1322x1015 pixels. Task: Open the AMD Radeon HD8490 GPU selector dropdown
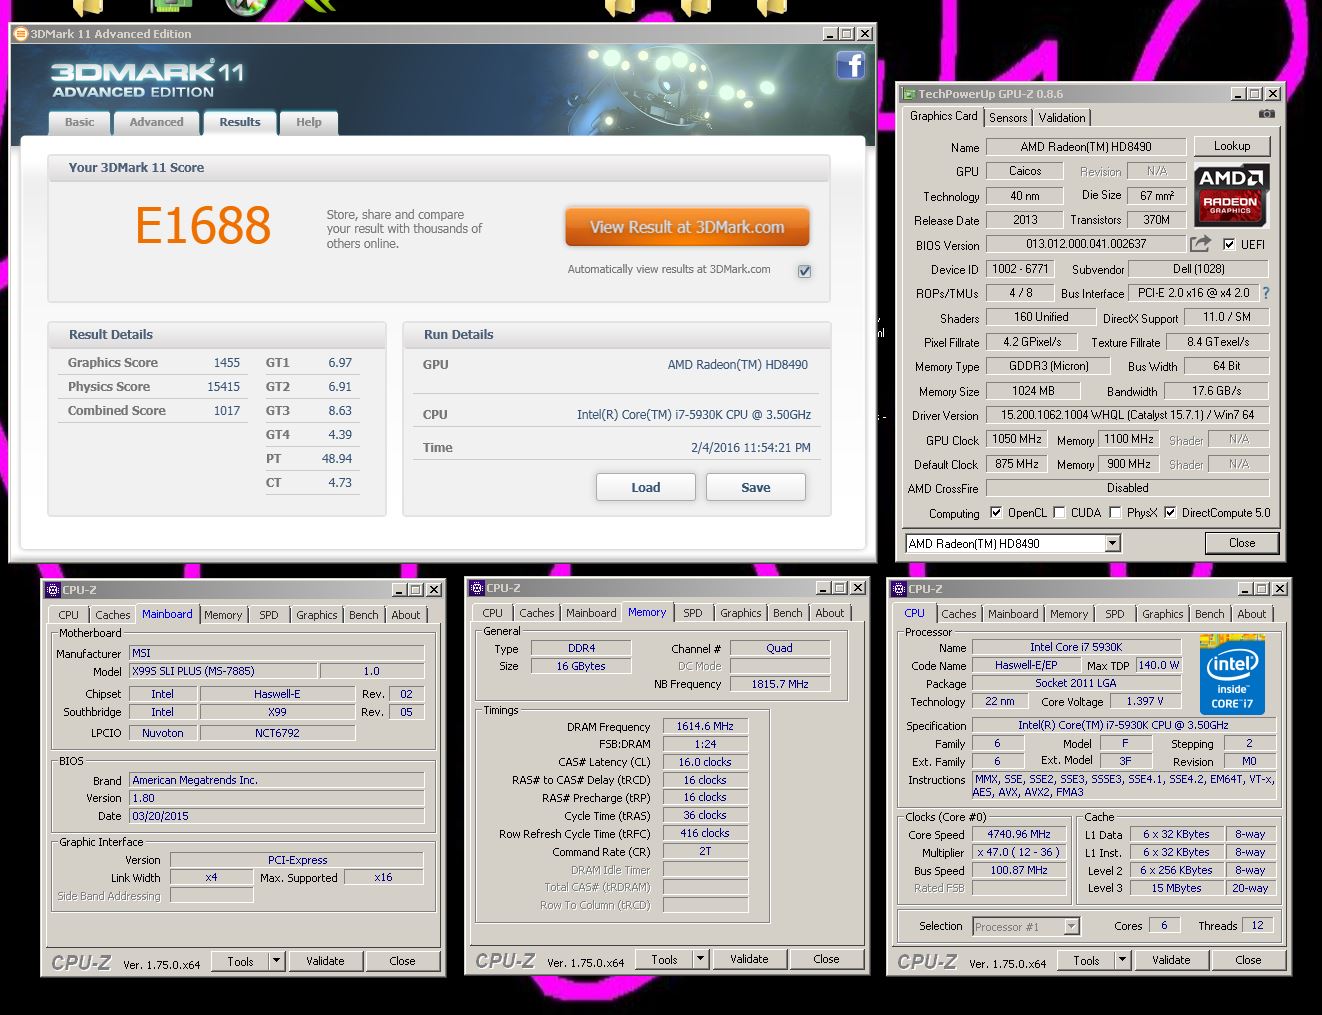coord(1112,544)
